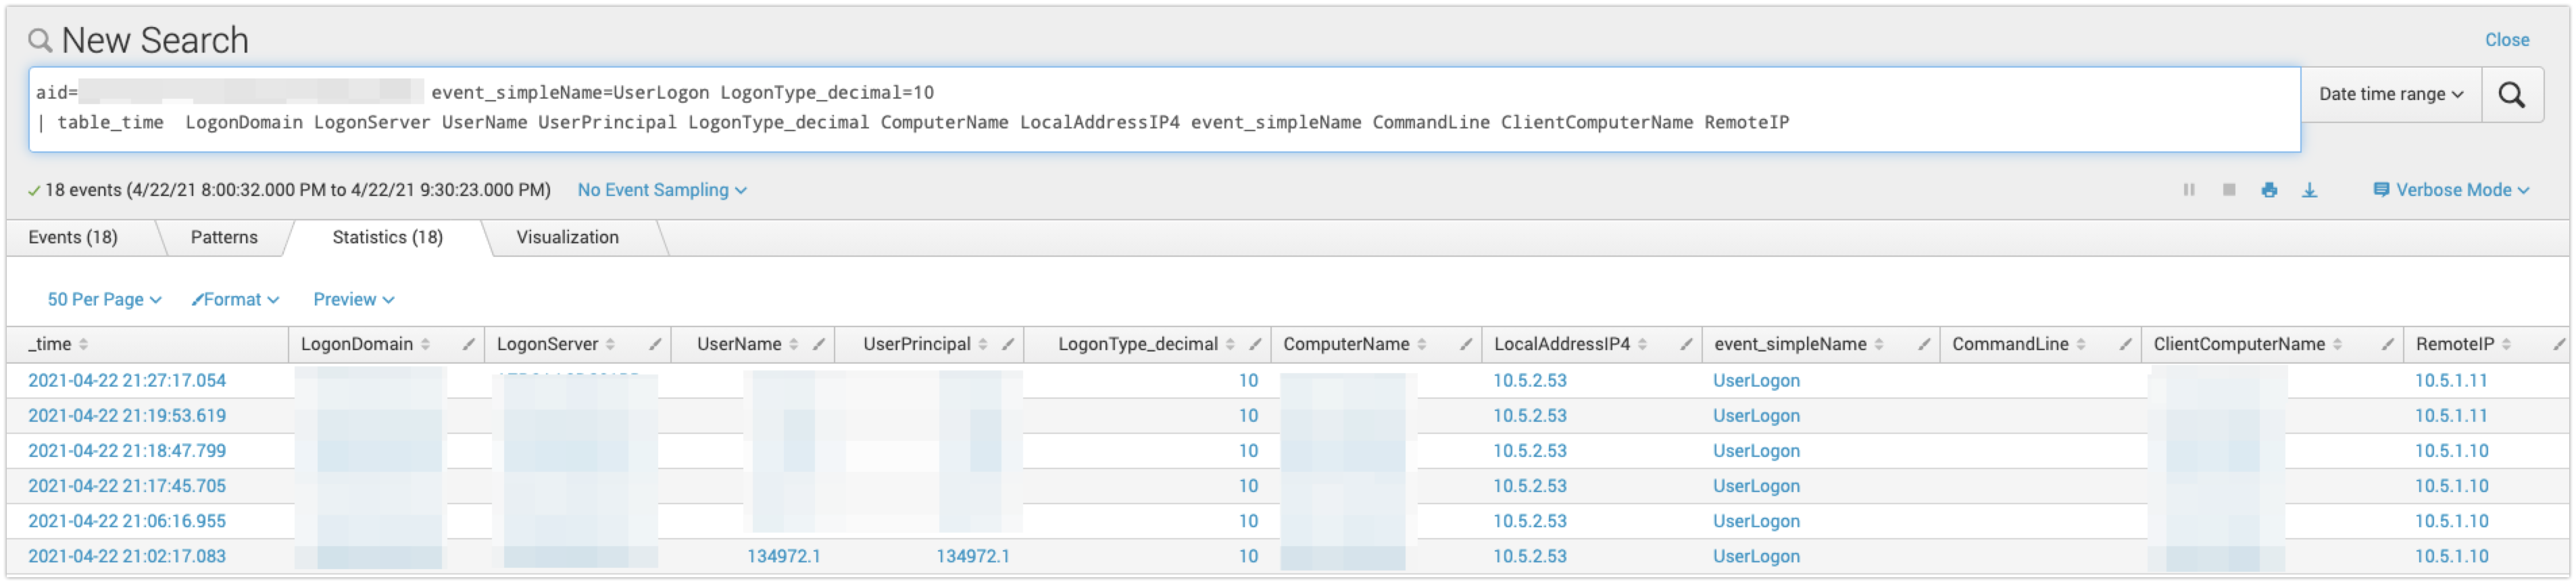Select the Statistics (18) tab

(x=388, y=238)
